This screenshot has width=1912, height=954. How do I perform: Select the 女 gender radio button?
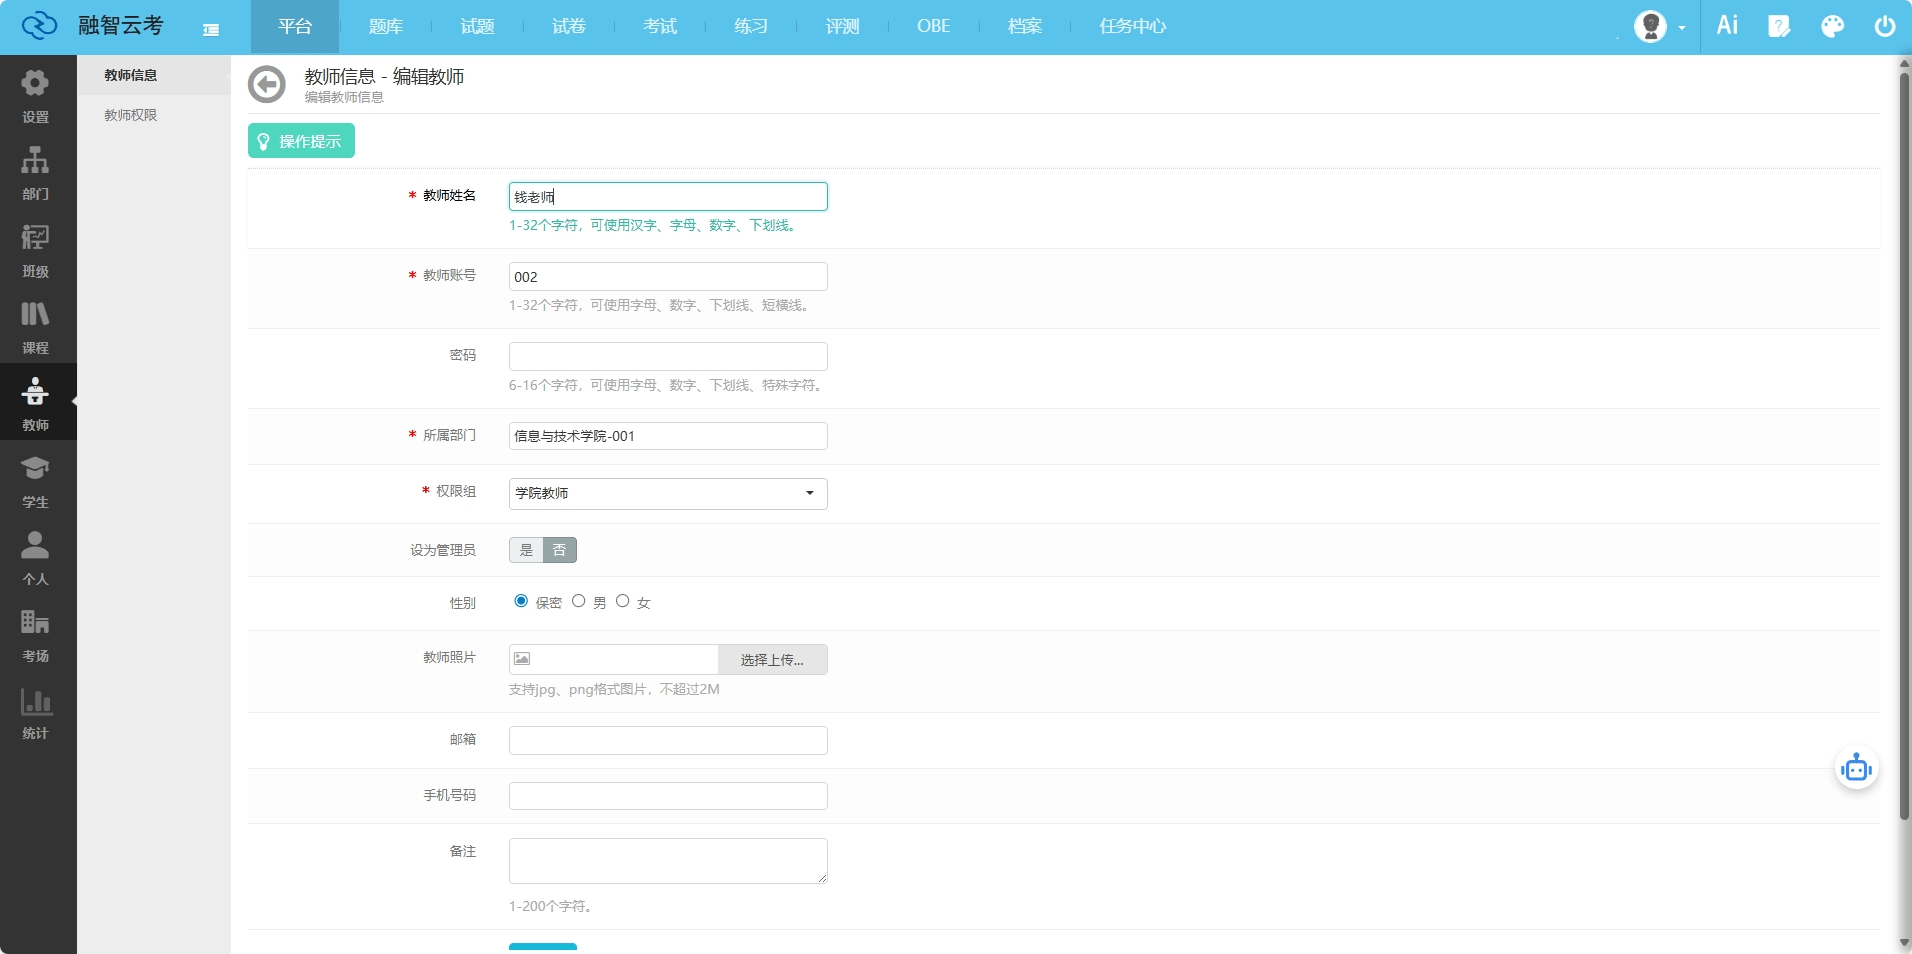click(x=623, y=601)
